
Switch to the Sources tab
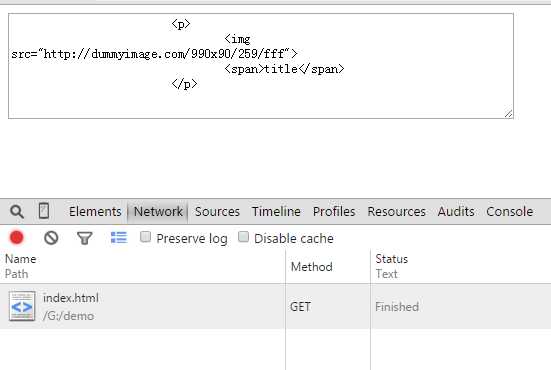click(217, 212)
